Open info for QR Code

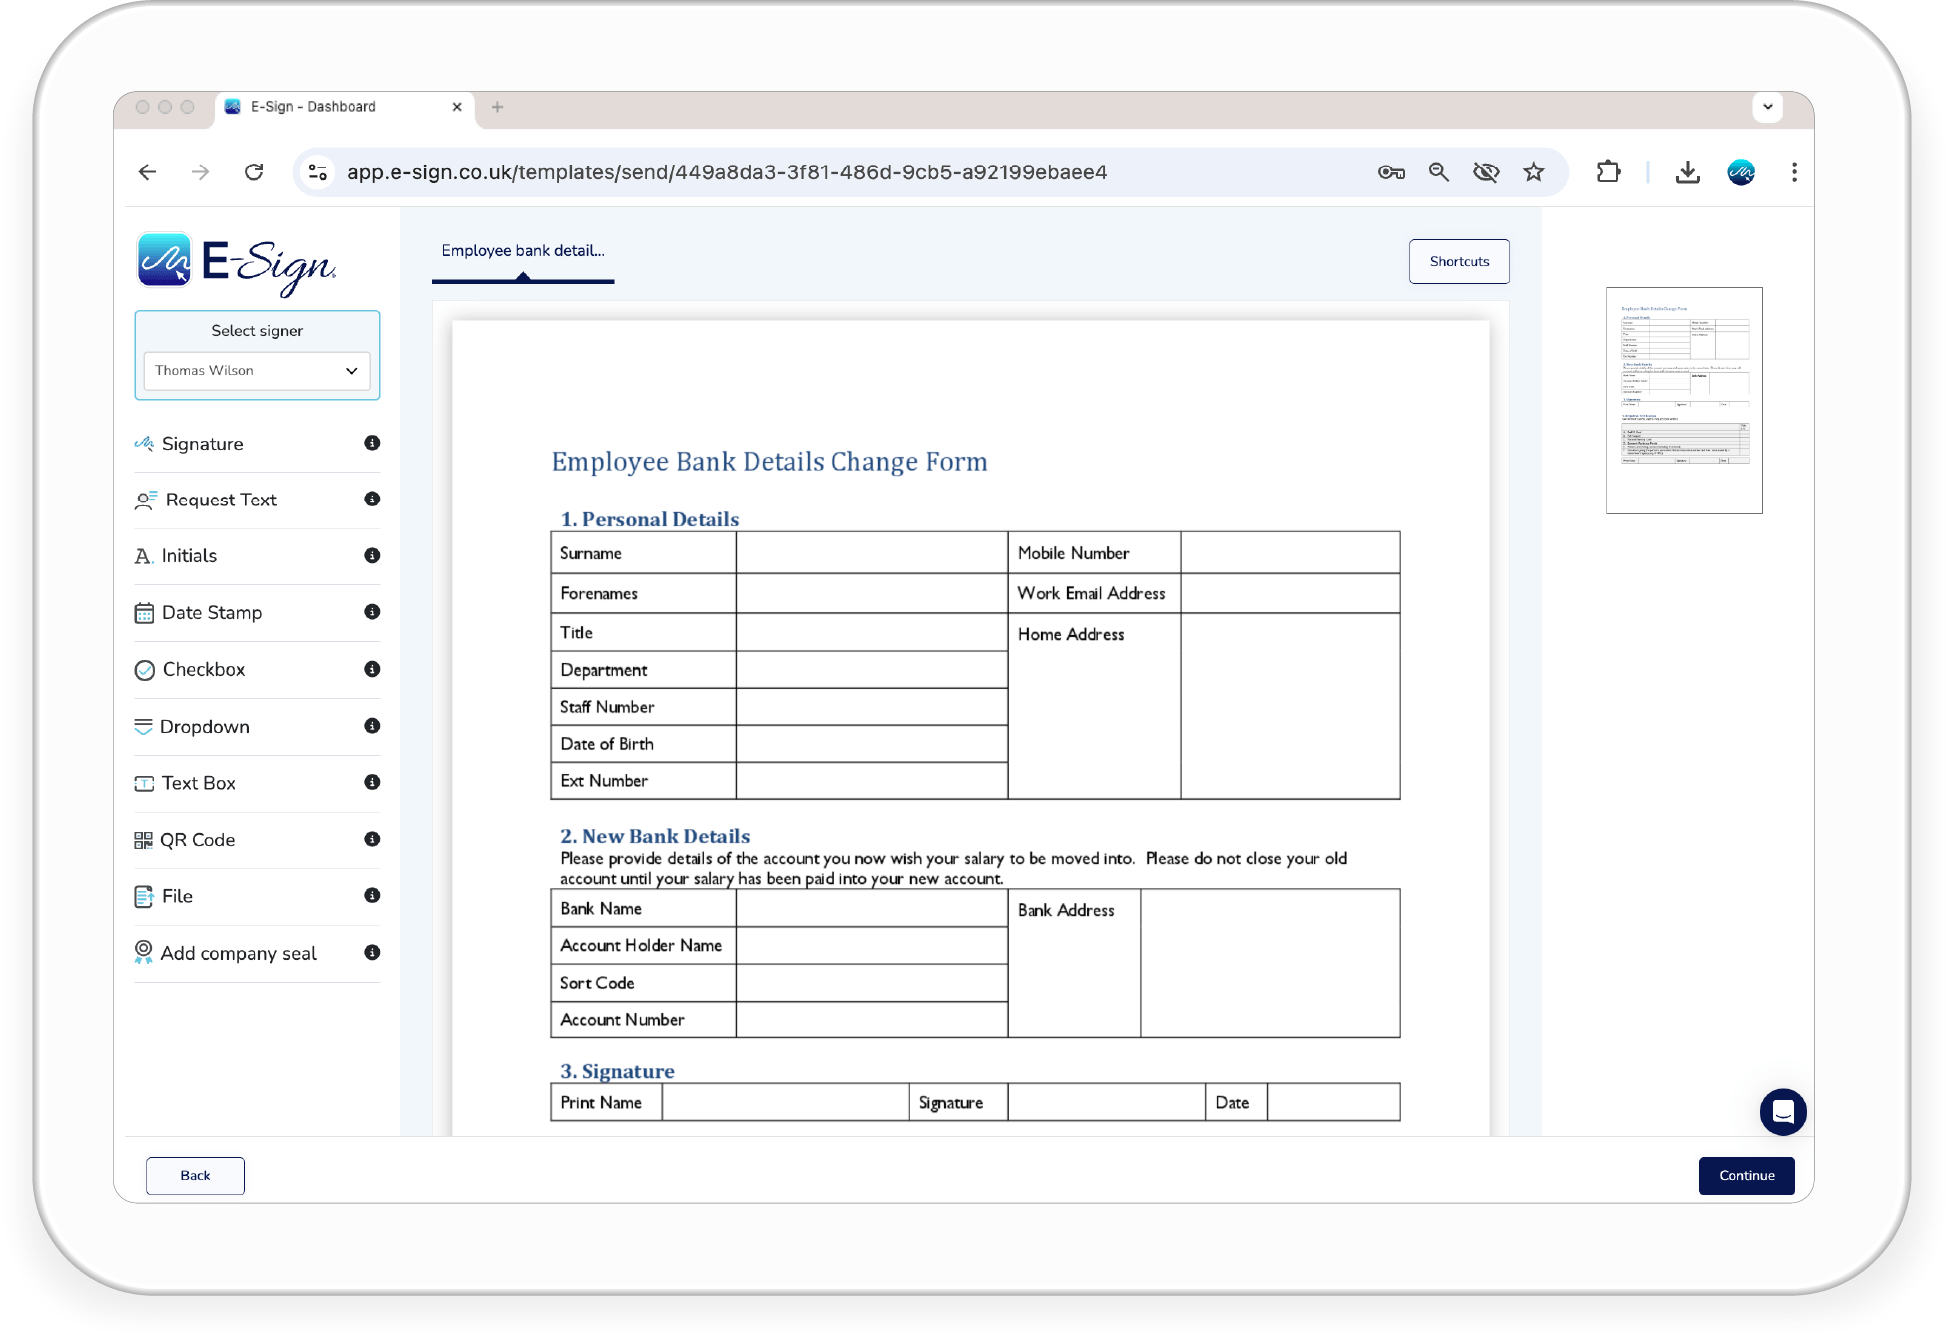(372, 839)
